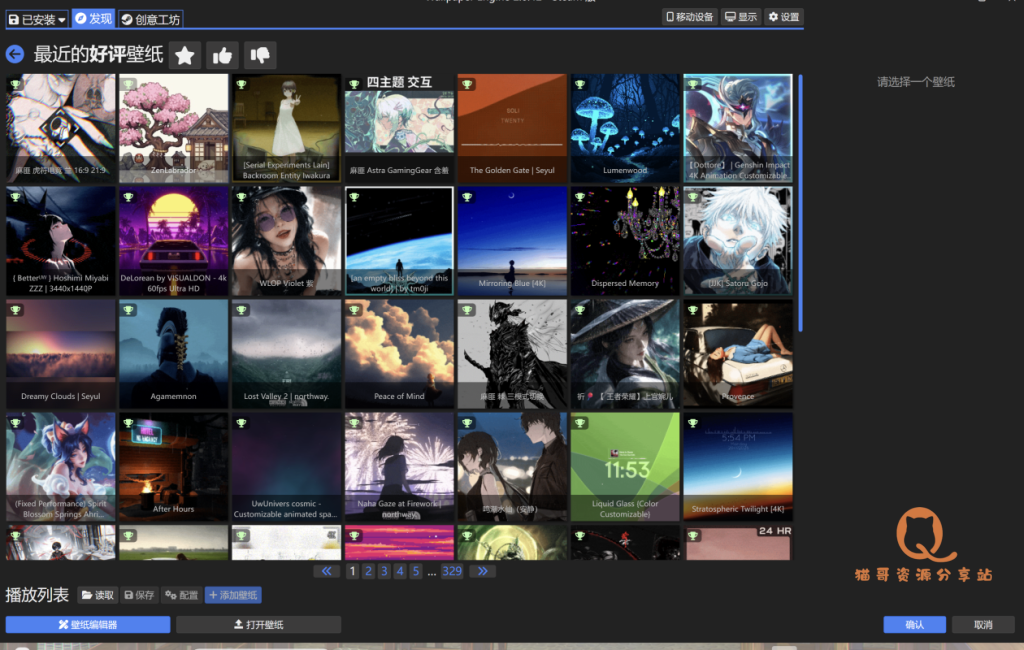Open the 已安装 dropdown
This screenshot has width=1024, height=650.
click(37, 20)
